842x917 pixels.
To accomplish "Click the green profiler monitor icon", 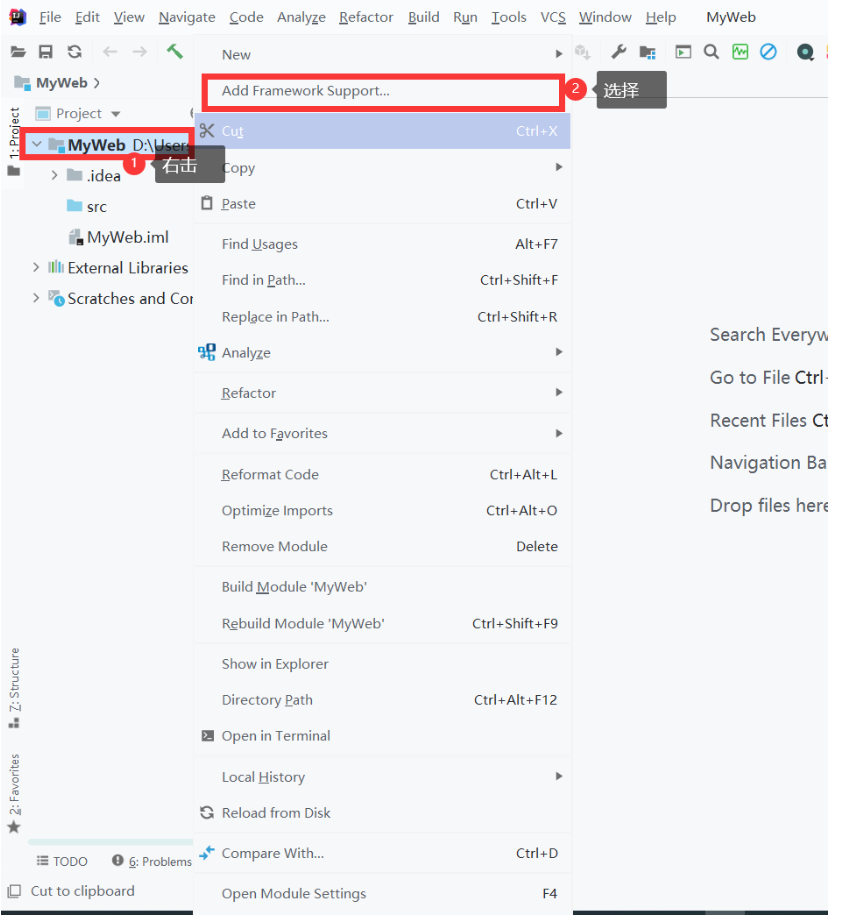I will coord(740,52).
